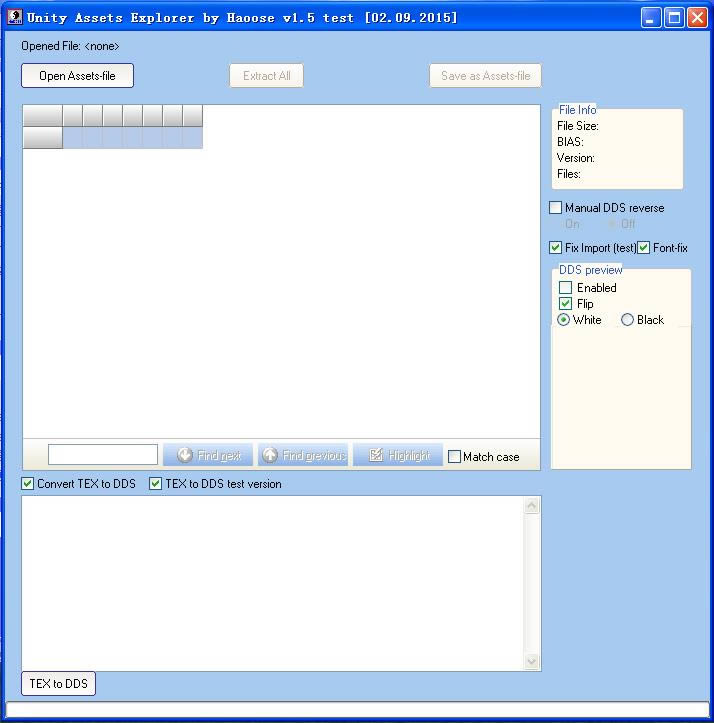Minimize the Unity Assets Explorer window
This screenshot has width=714, height=723.
coord(651,18)
